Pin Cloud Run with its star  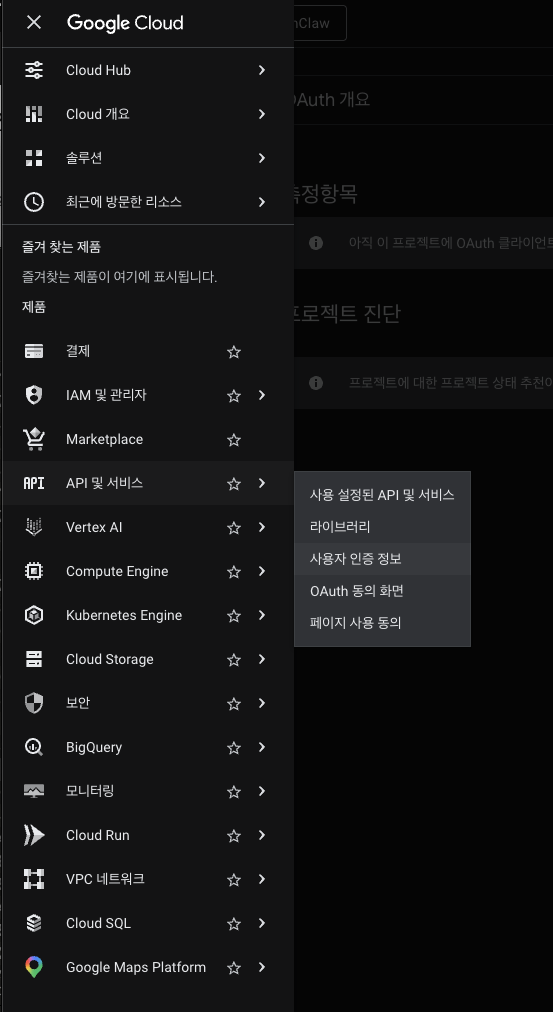tap(234, 835)
